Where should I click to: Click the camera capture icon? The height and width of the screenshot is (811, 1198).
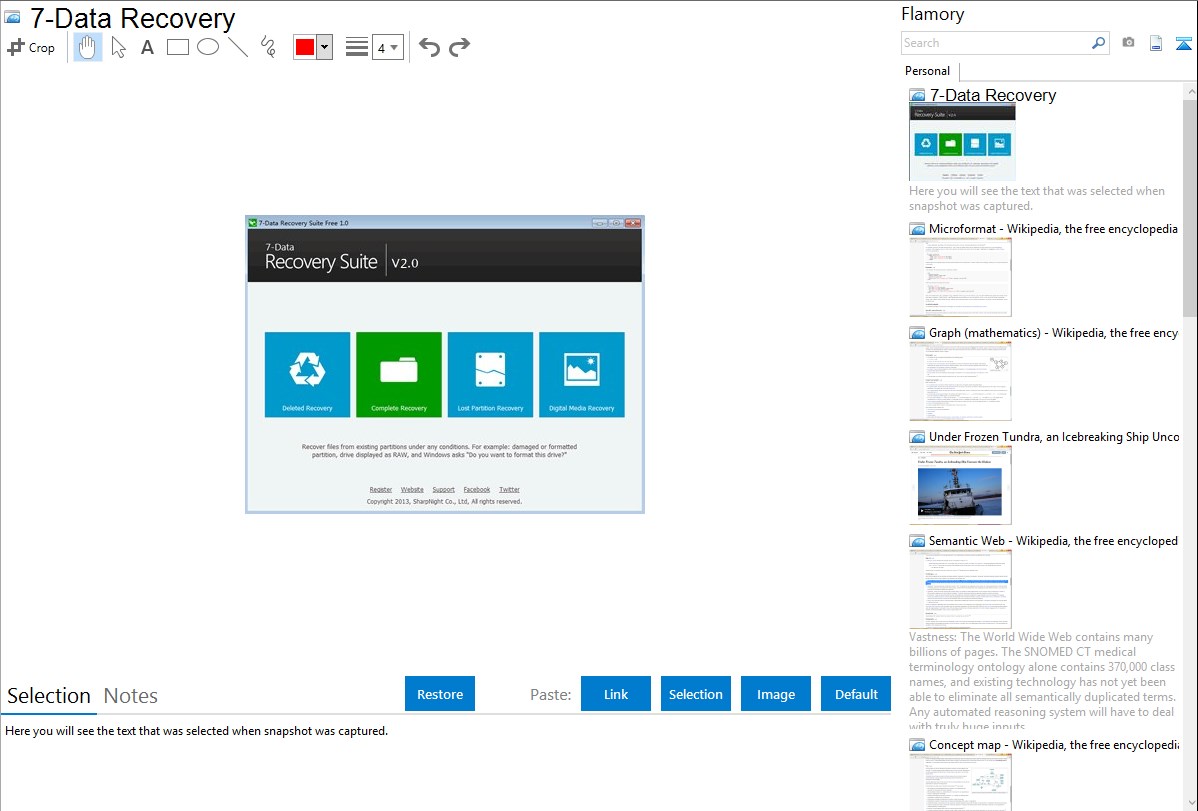pos(1128,43)
